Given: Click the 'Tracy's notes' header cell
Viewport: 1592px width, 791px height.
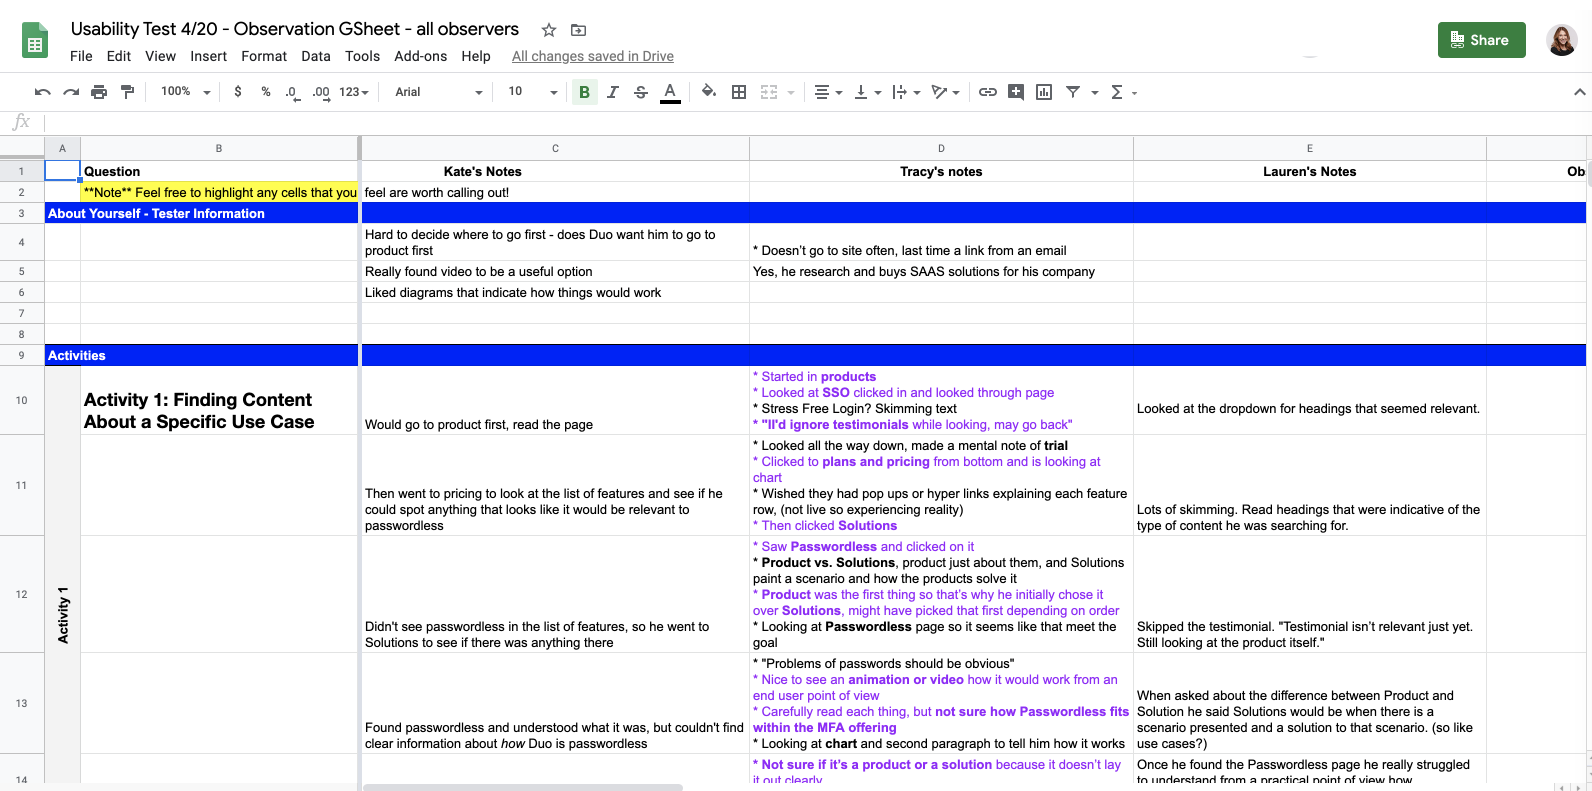Looking at the screenshot, I should click(x=941, y=171).
